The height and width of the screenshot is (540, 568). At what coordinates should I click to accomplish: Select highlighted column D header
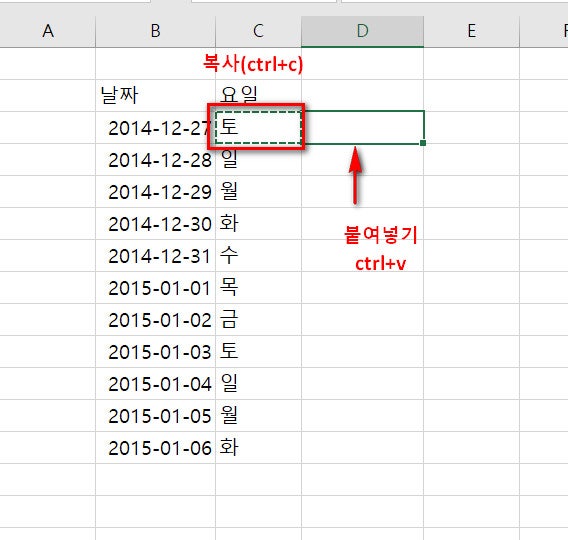363,31
